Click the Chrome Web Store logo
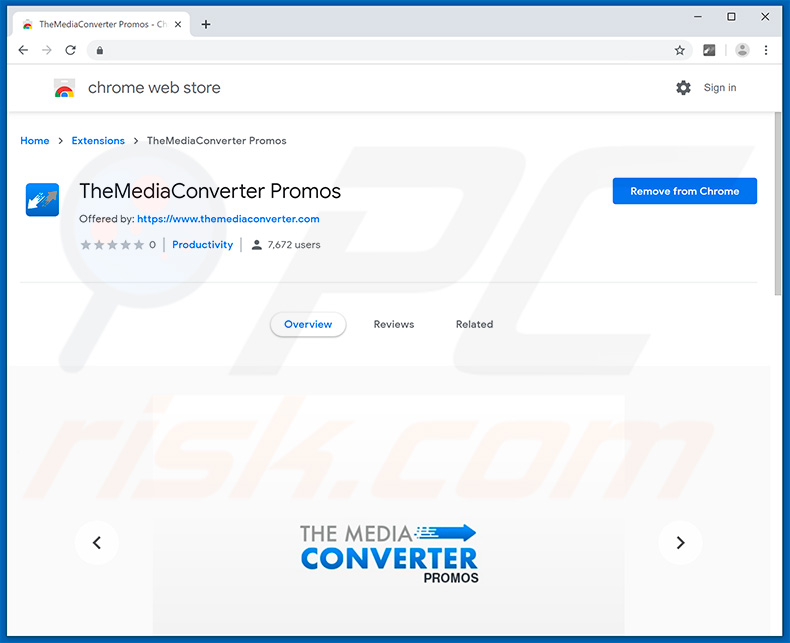Screen dimensions: 790x643 coord(64,88)
